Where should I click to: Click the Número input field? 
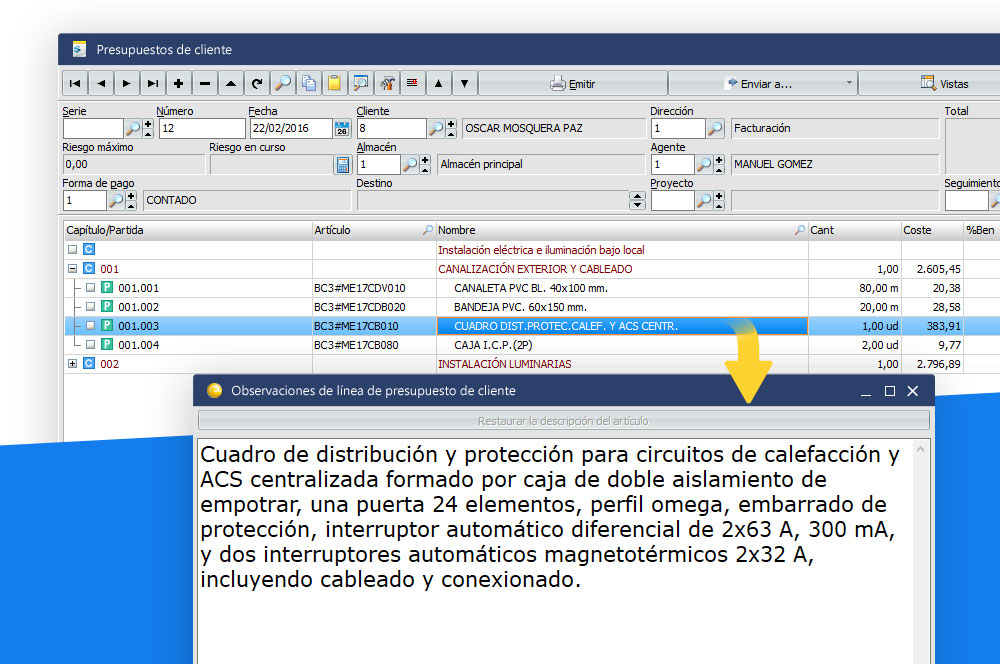pos(201,129)
